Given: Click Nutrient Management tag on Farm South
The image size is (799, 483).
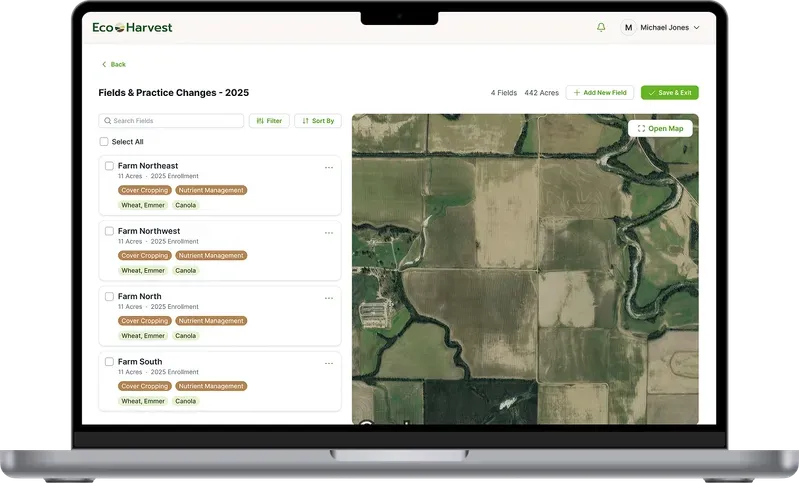Looking at the screenshot, I should tap(211, 386).
